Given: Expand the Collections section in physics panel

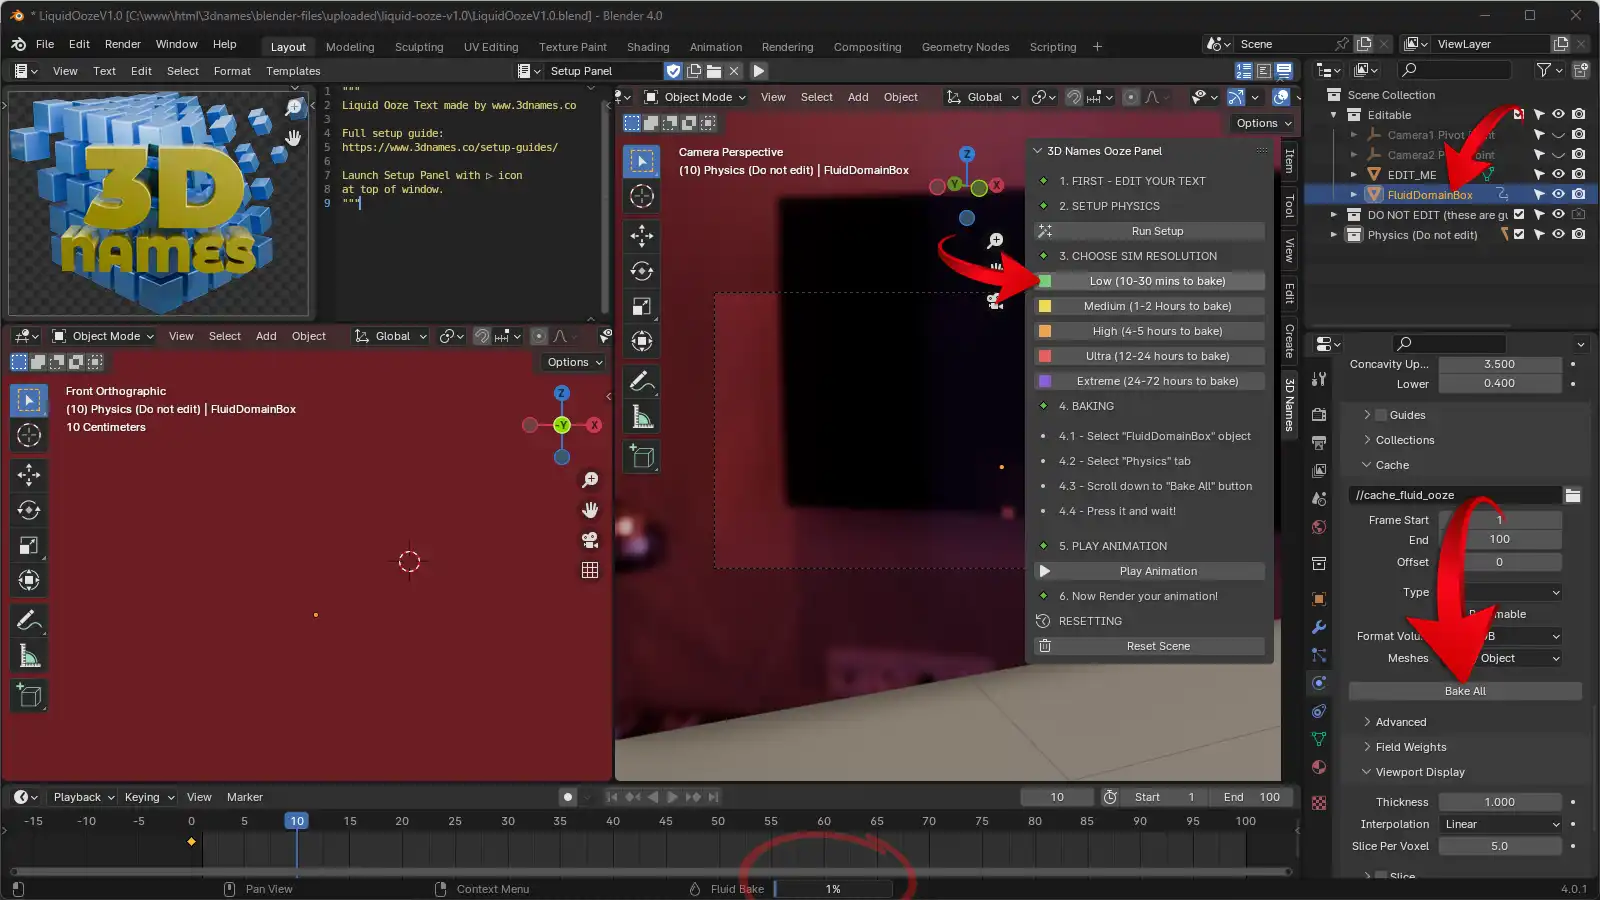Looking at the screenshot, I should [1405, 440].
